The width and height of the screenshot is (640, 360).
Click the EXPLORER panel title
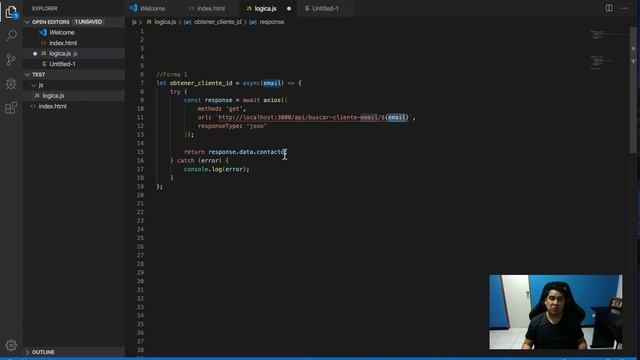pos(44,9)
